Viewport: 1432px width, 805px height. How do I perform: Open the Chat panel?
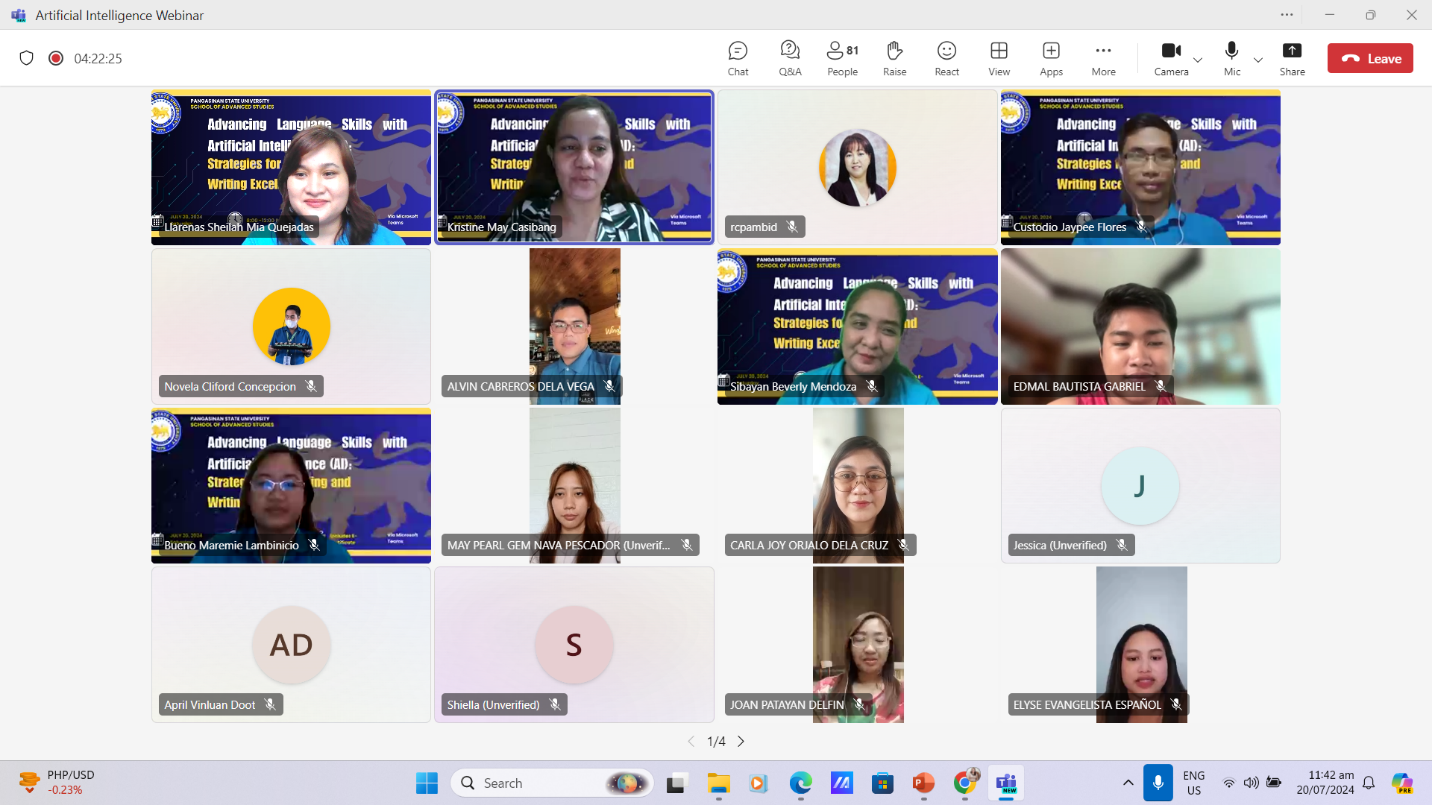[x=738, y=58]
